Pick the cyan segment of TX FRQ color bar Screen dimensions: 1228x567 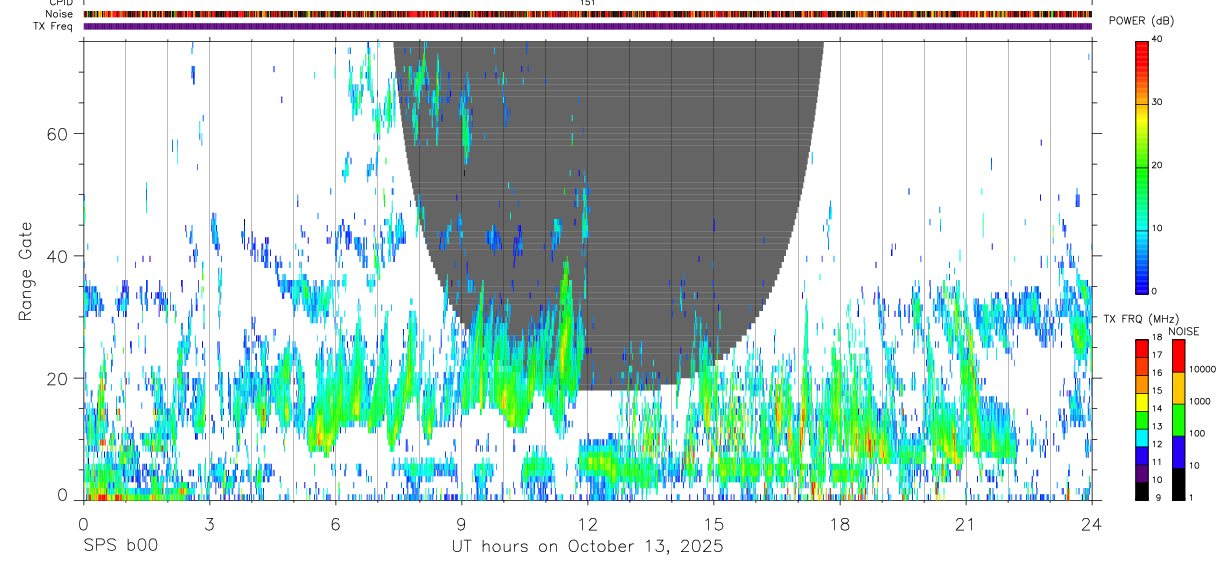tap(1141, 438)
